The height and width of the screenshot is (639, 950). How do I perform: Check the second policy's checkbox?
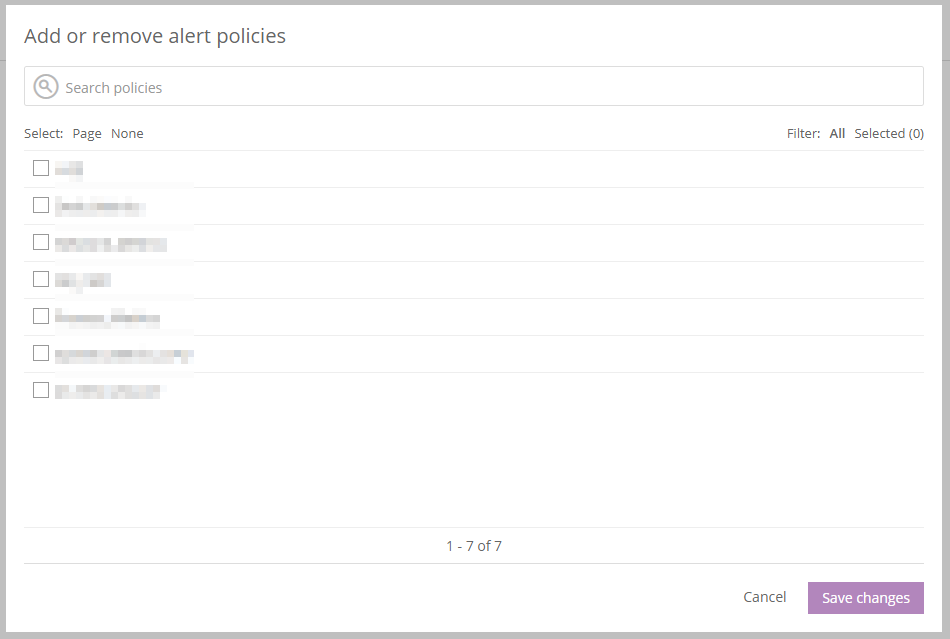[x=41, y=205]
